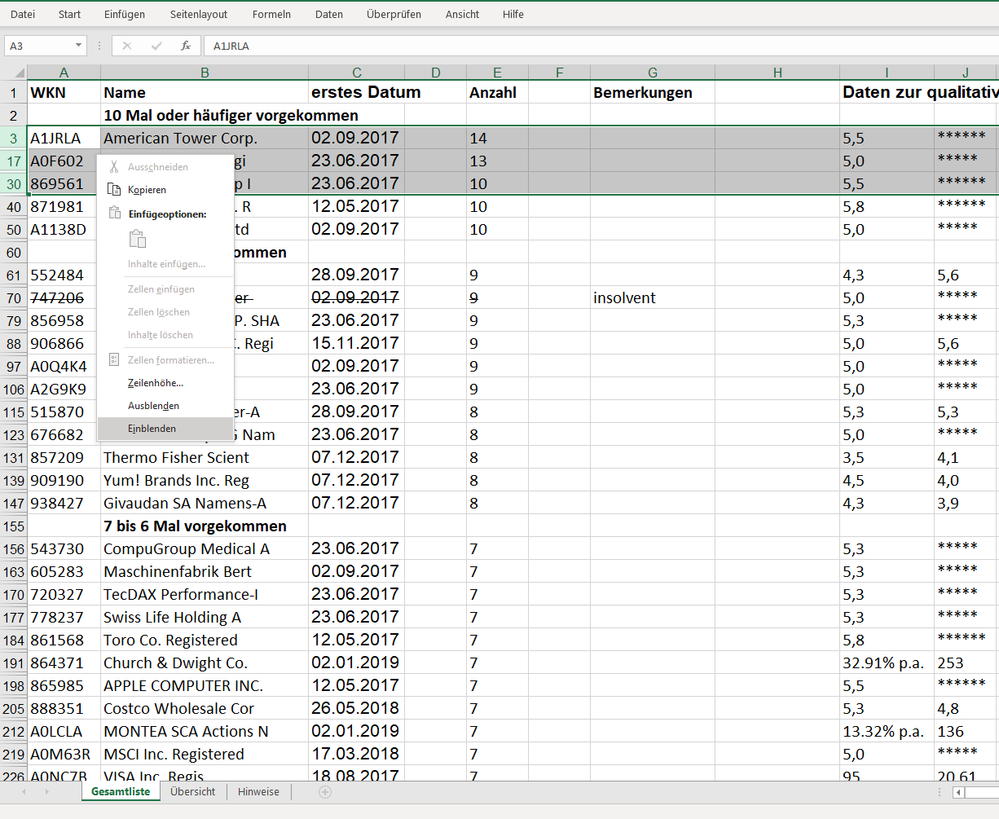Open the name box dropdown arrow
Image resolution: width=999 pixels, height=819 pixels.
pos(78,46)
